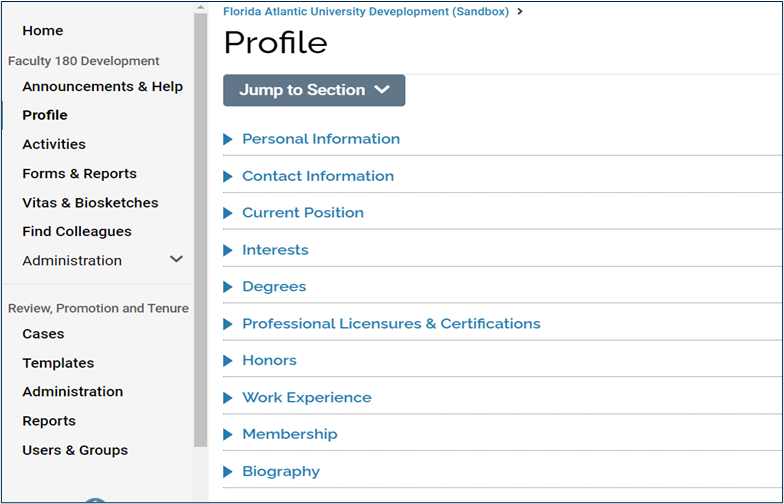Viewport: 784px width, 504px height.
Task: Click the triangle icon beside Current Position
Action: (x=228, y=213)
